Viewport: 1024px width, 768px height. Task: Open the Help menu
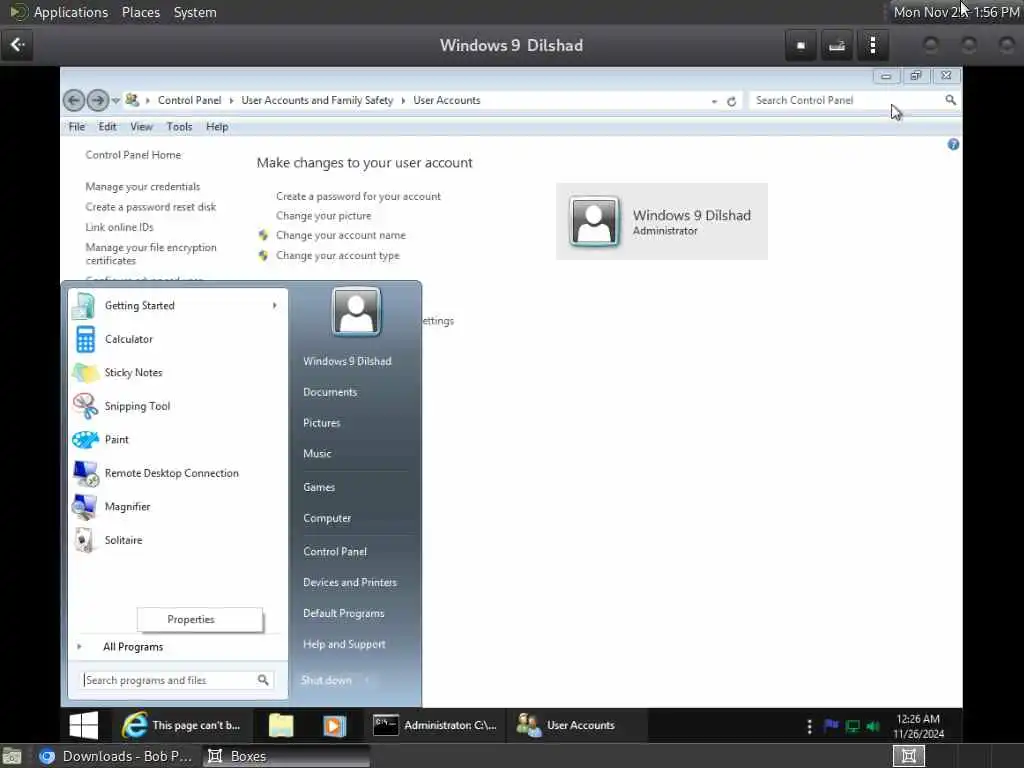pyautogui.click(x=217, y=127)
